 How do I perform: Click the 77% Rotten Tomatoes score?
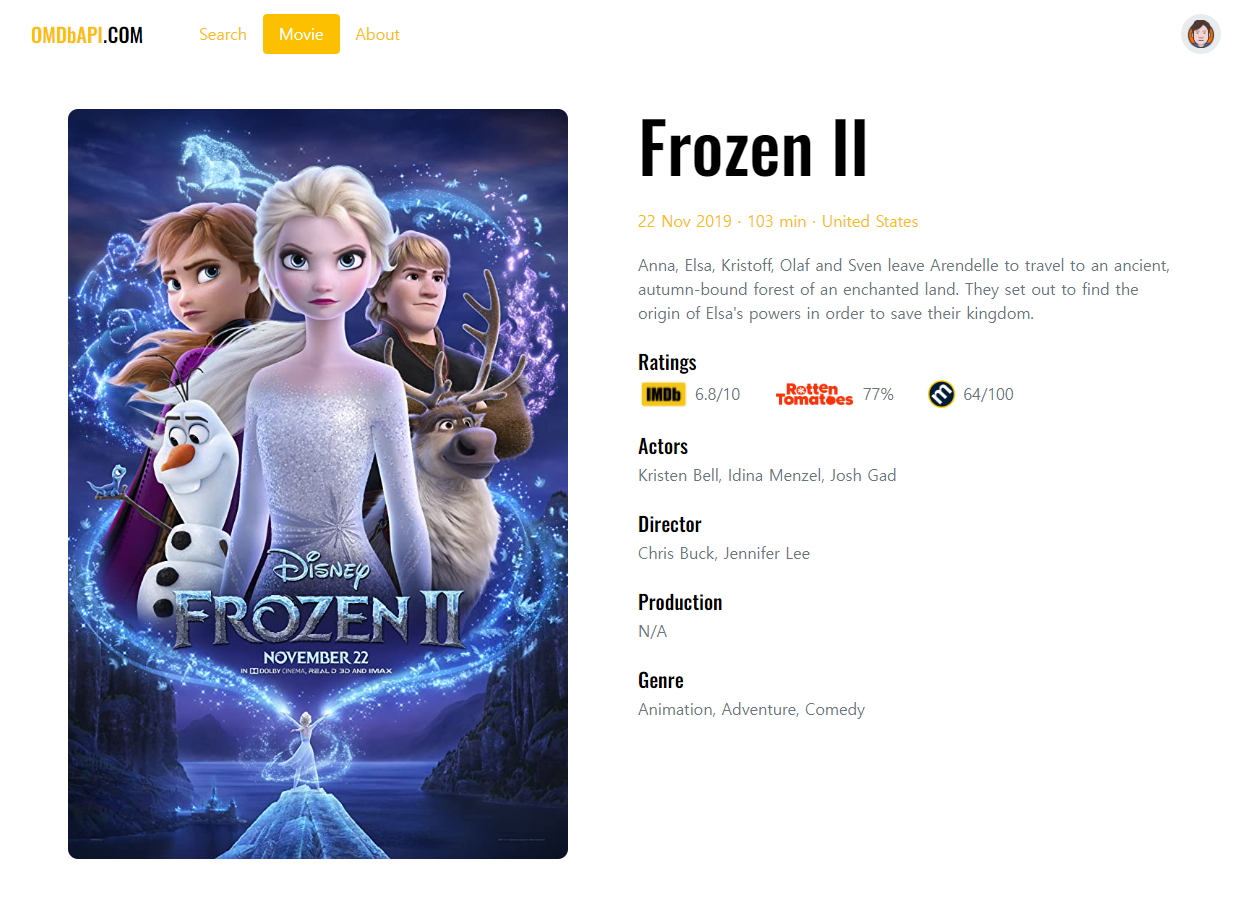point(878,394)
